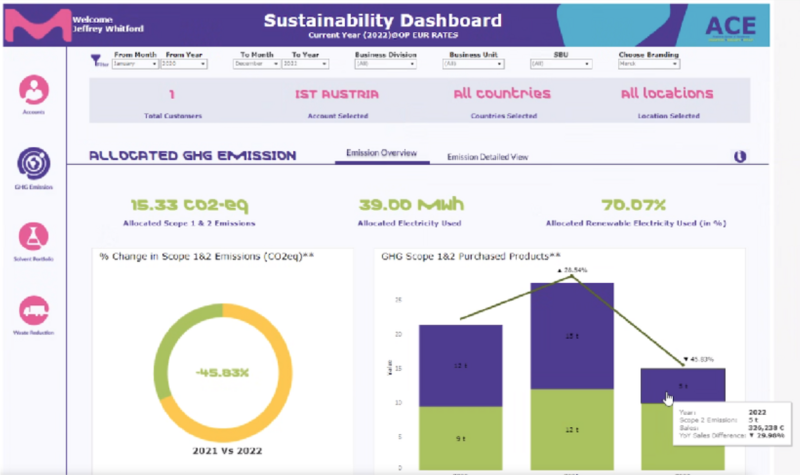Switch to Emission Overview tab

pos(381,155)
